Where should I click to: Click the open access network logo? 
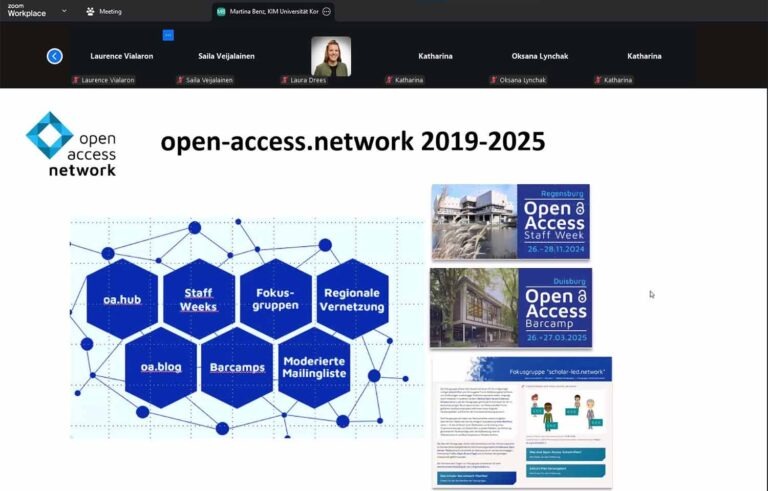tap(71, 144)
